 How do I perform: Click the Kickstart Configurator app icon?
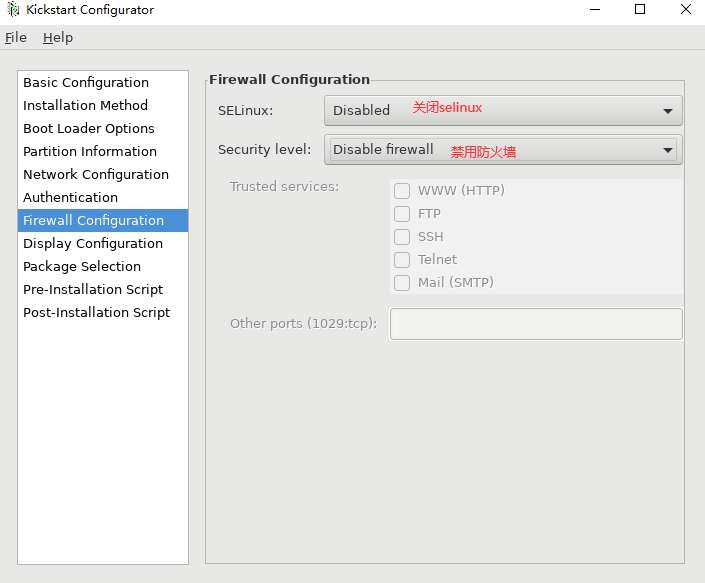point(13,9)
